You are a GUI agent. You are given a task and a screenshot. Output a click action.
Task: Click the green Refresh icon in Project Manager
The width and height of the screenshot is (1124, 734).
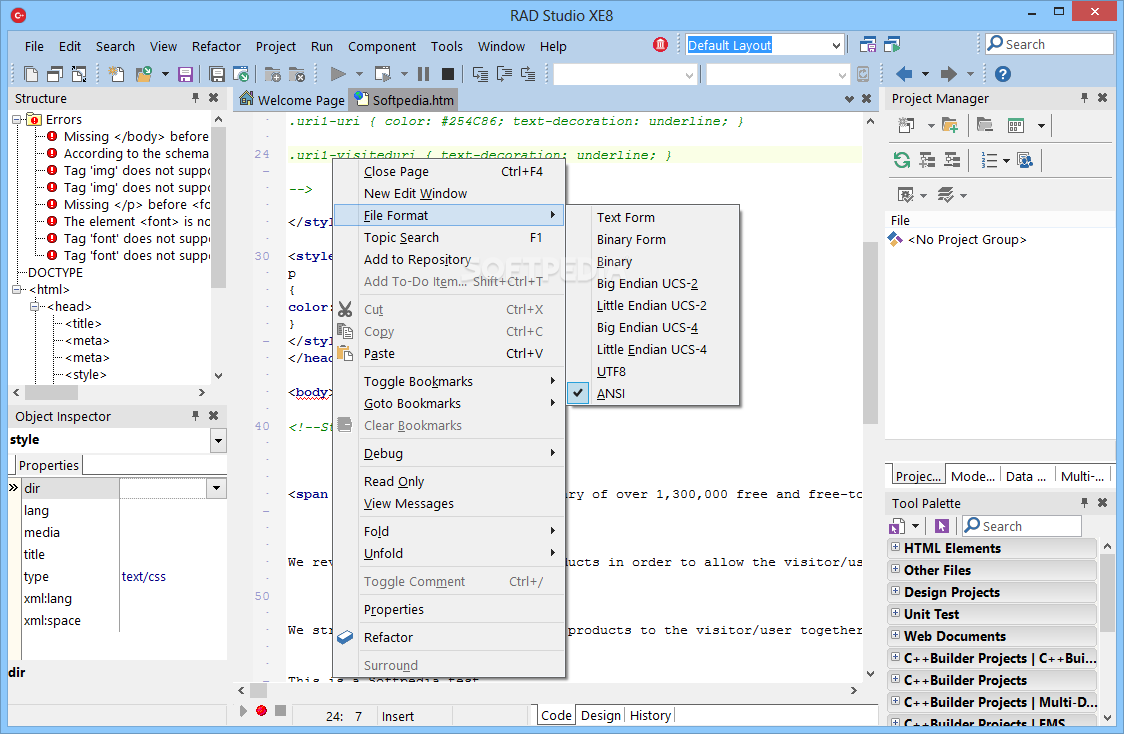[902, 161]
